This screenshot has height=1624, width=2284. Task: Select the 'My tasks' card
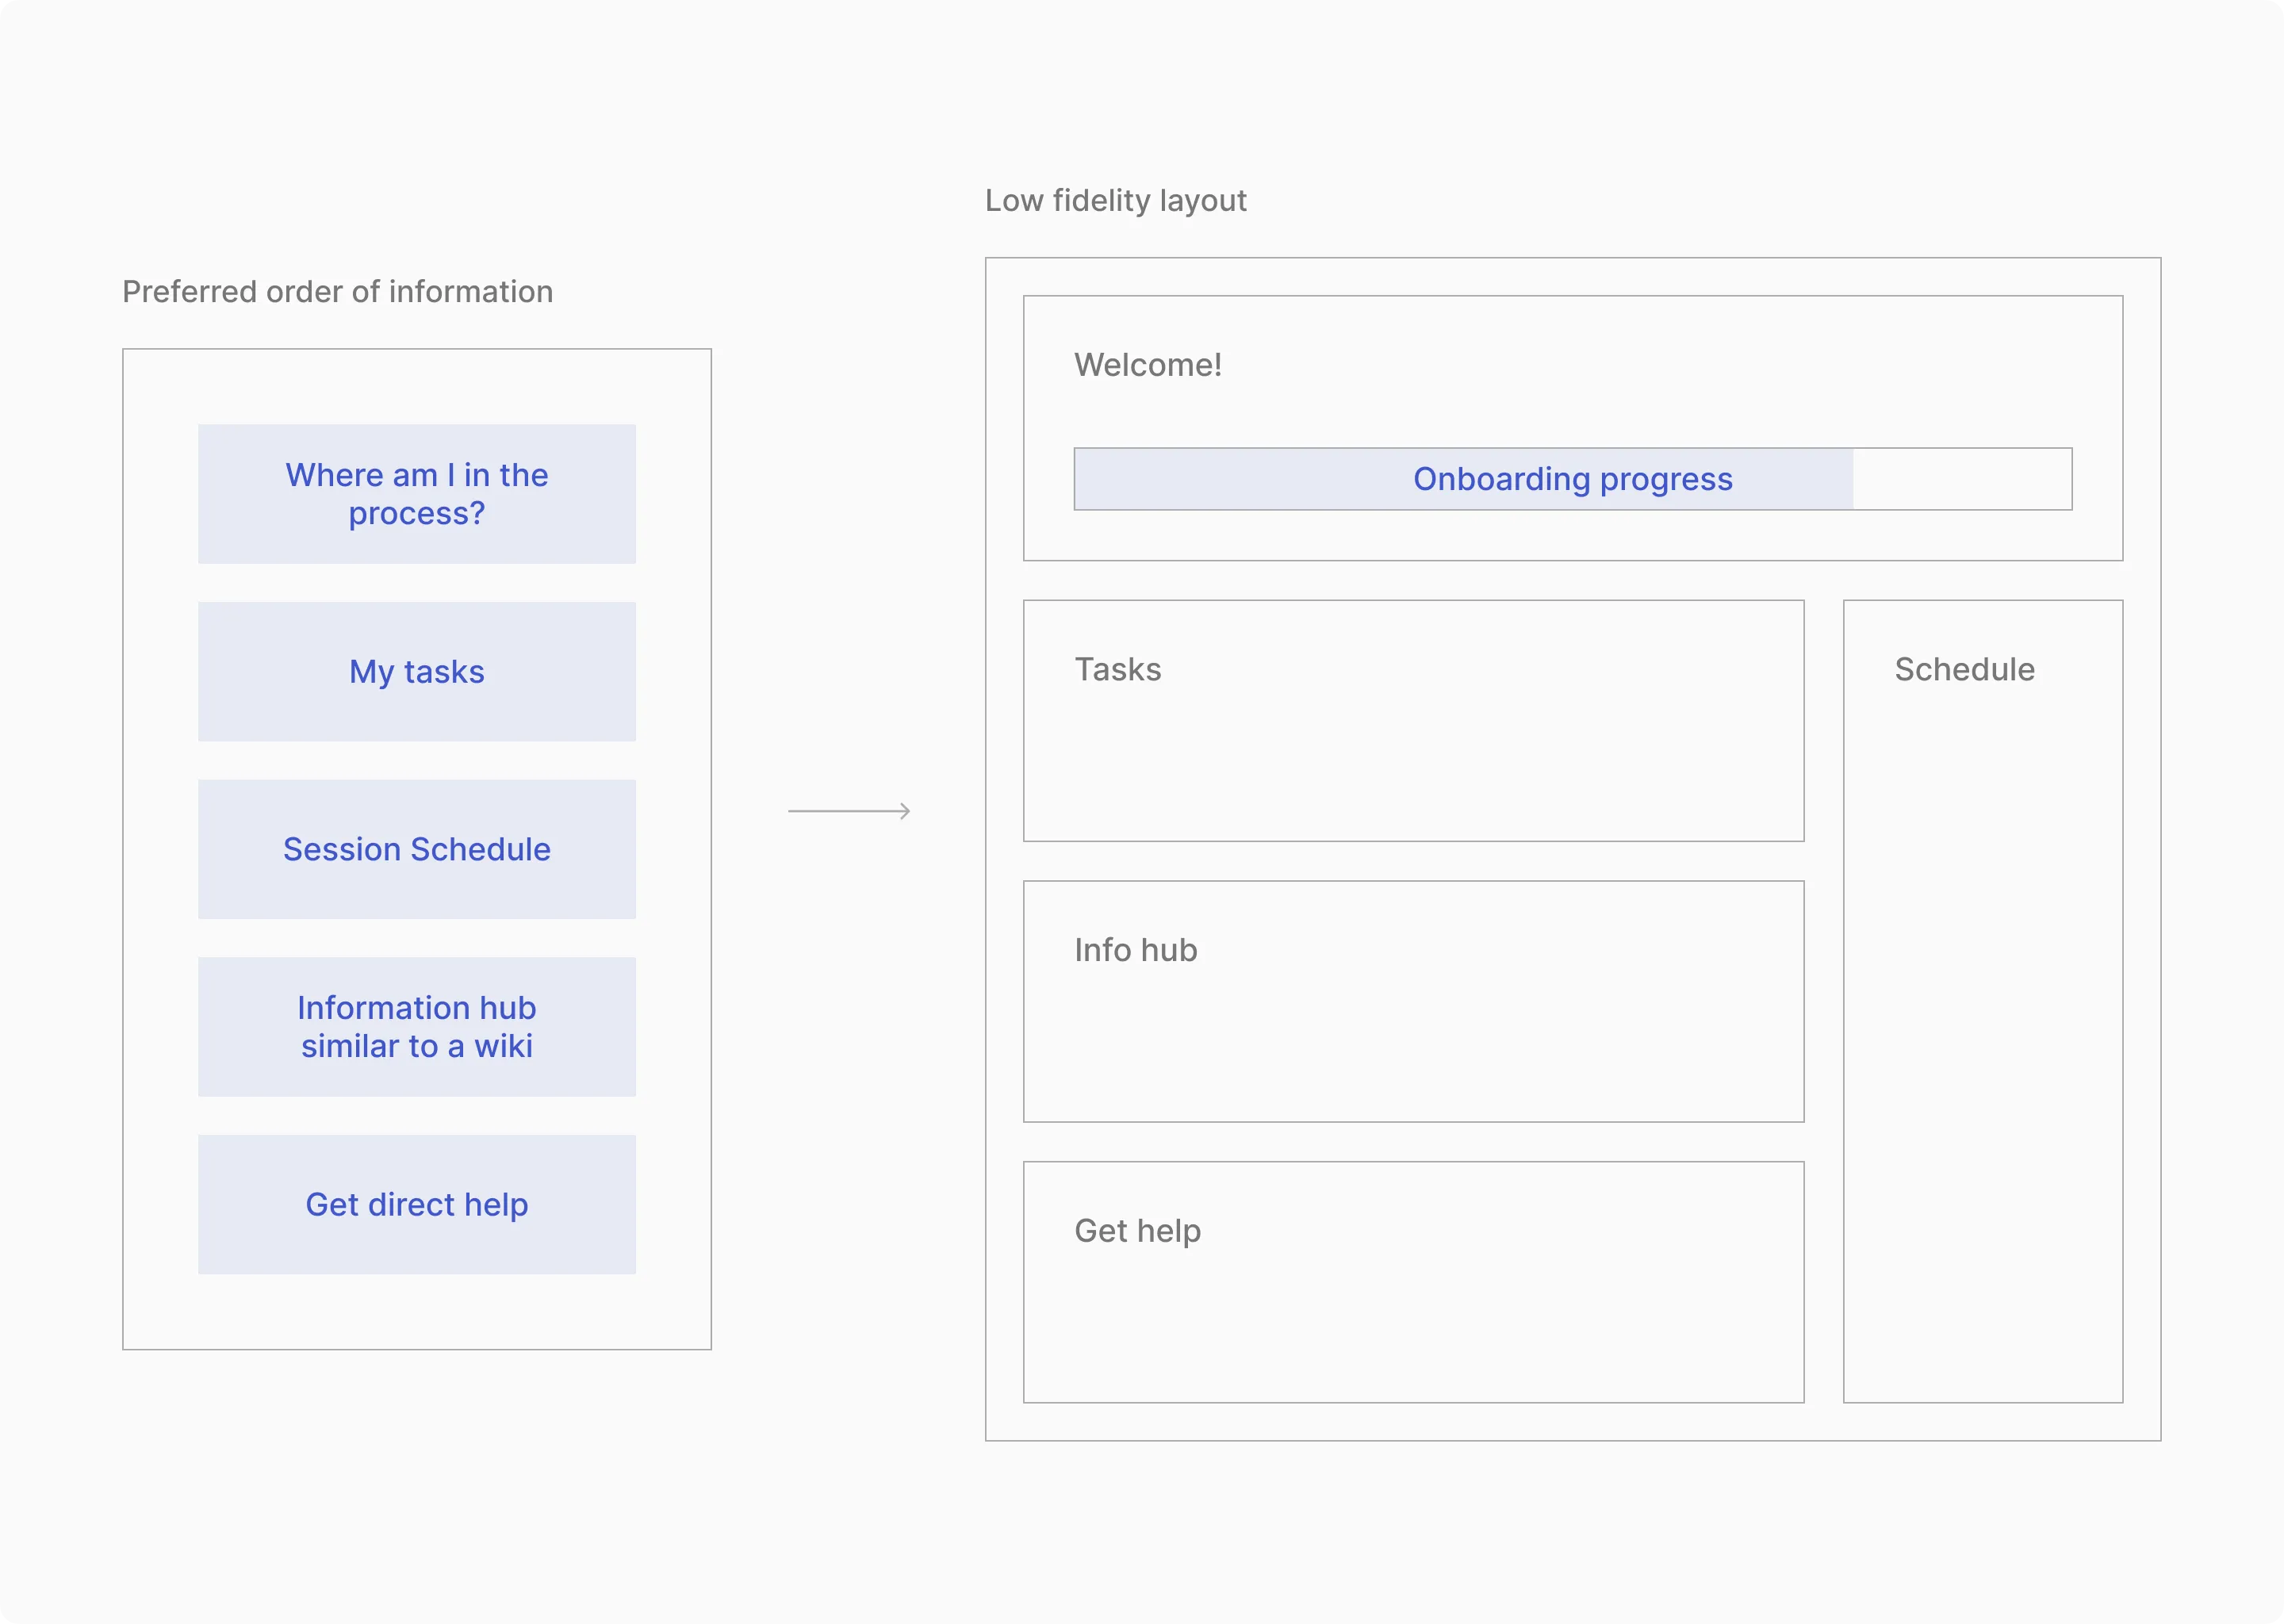point(416,672)
